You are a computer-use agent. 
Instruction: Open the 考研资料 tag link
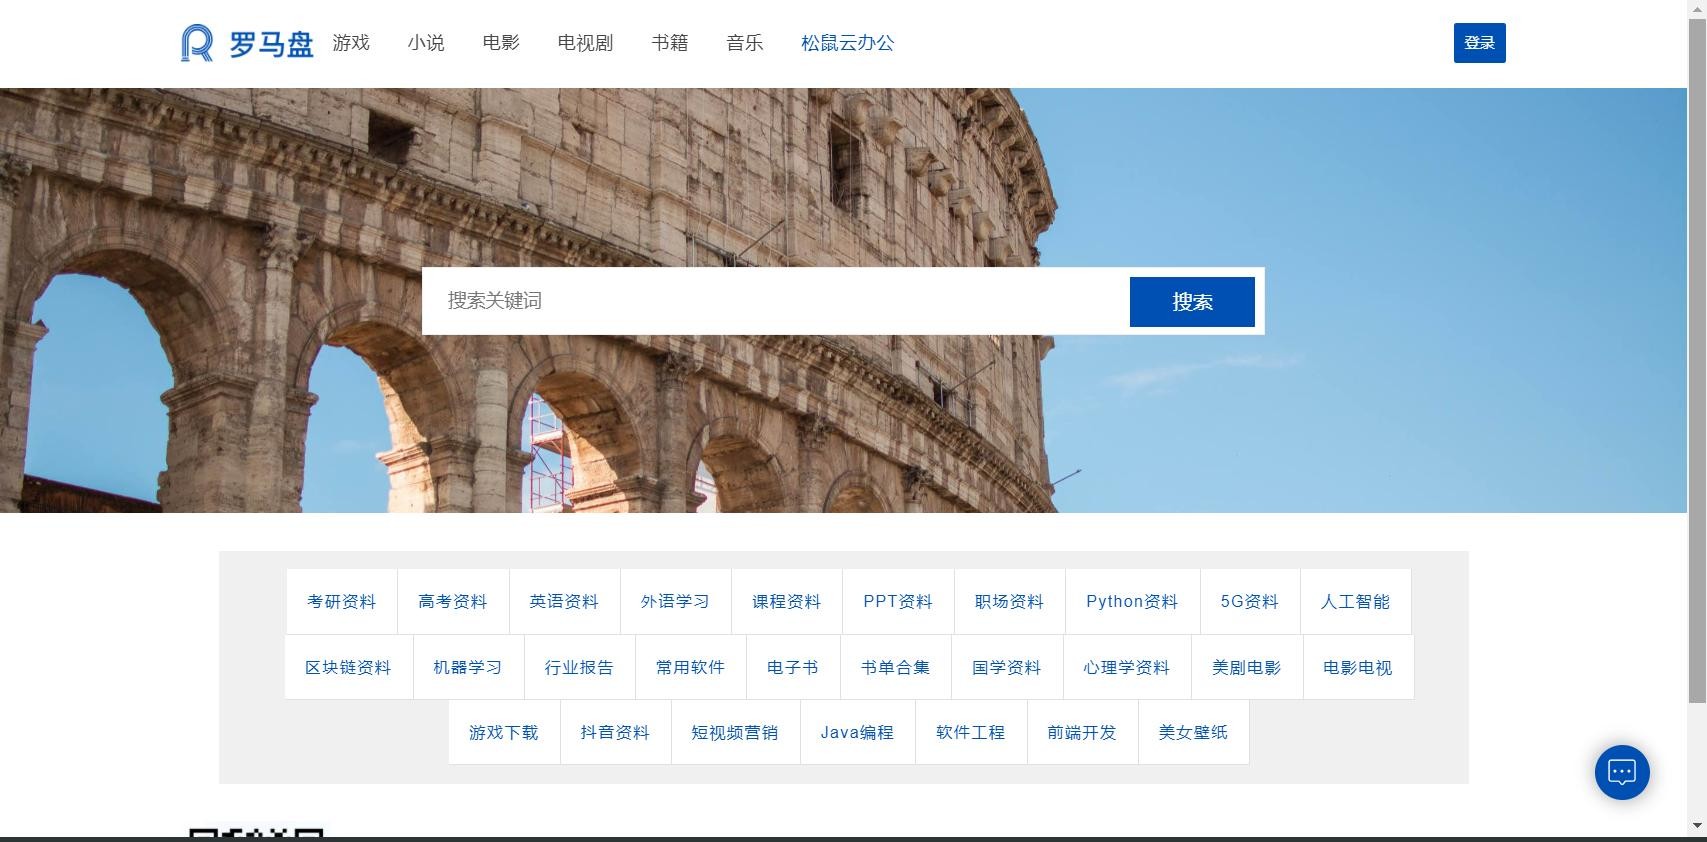342,602
